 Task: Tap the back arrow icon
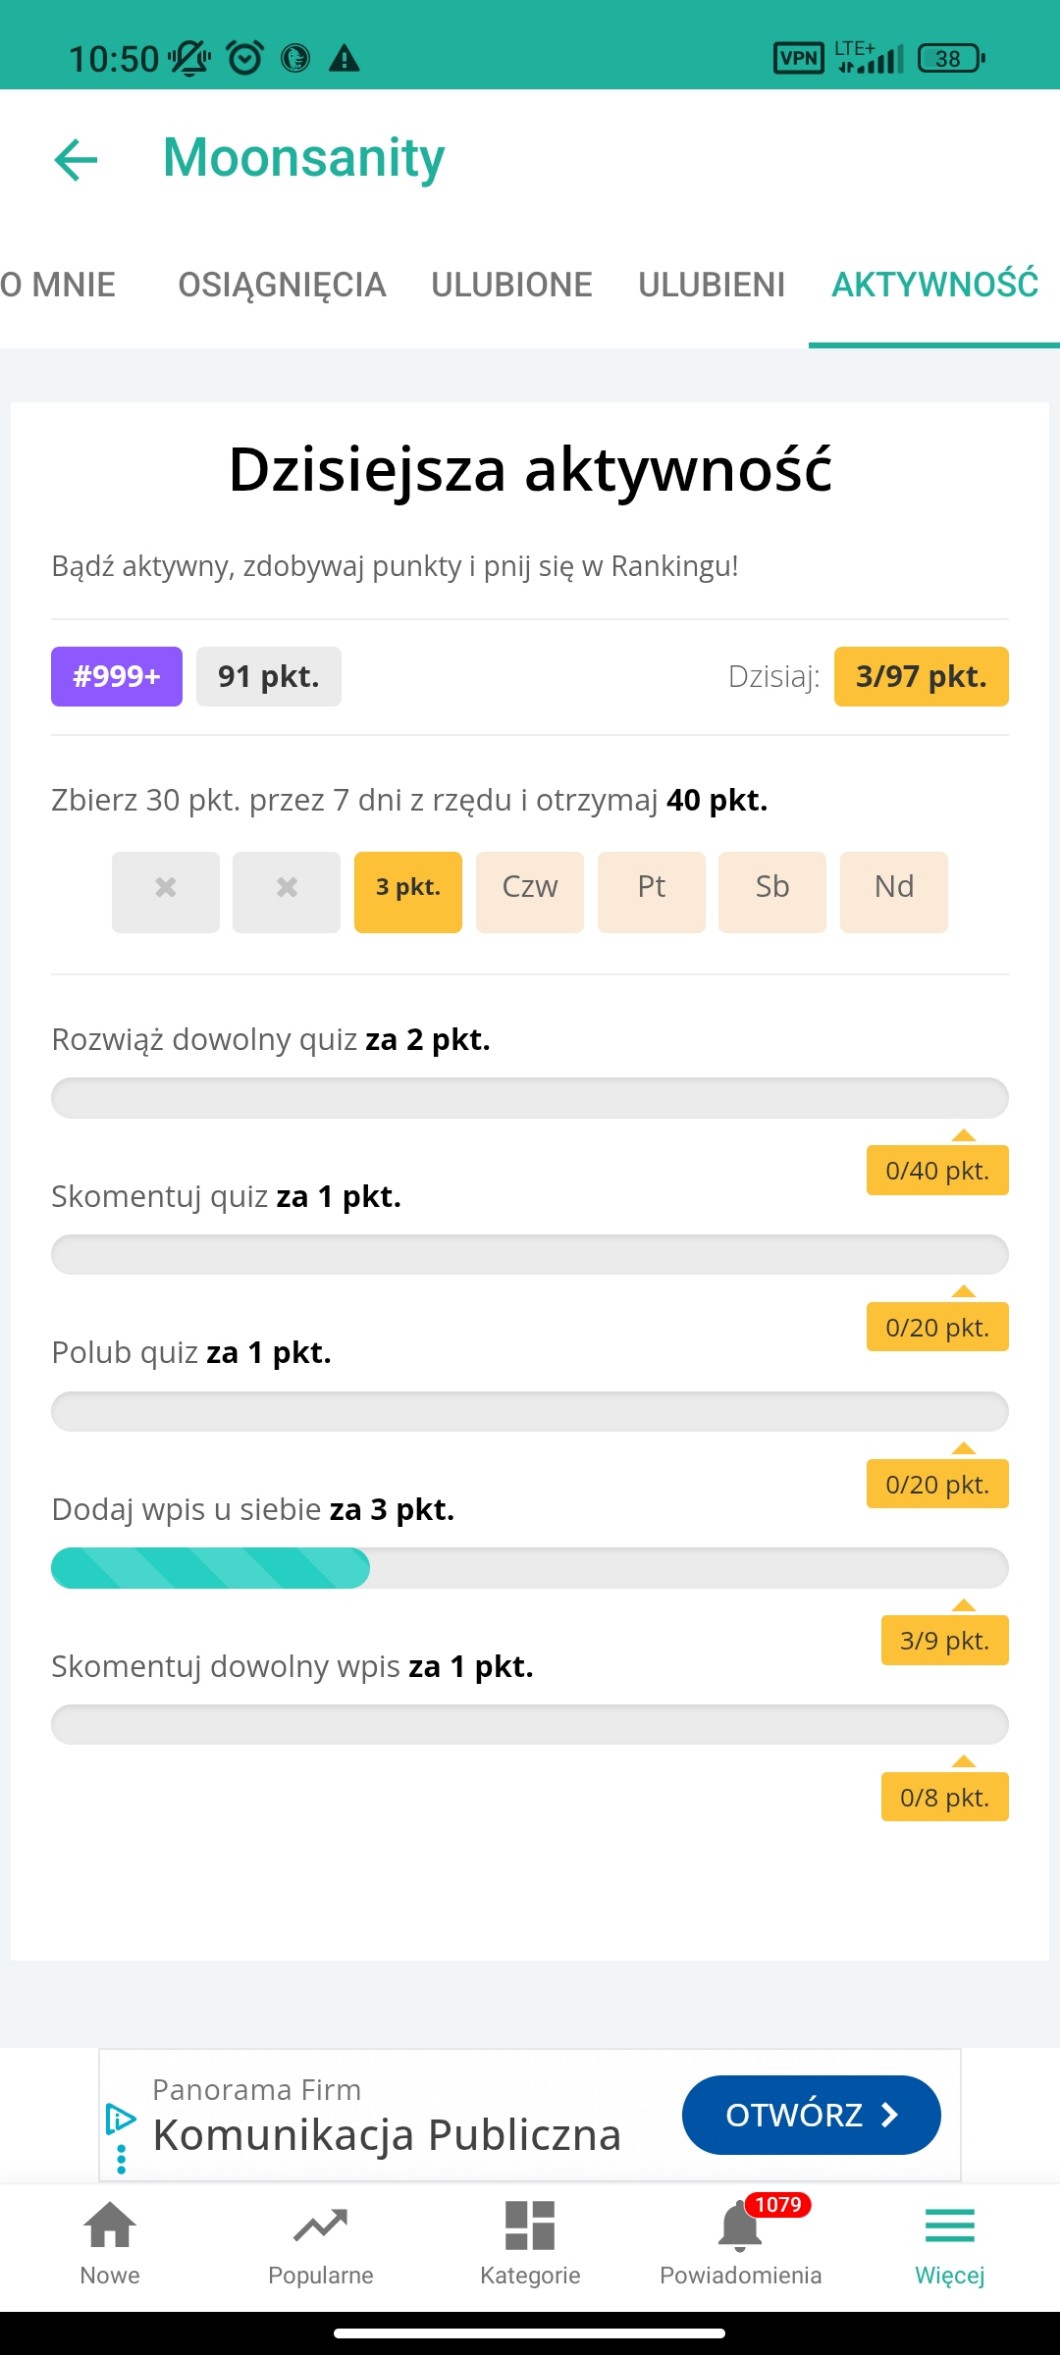[x=76, y=159]
